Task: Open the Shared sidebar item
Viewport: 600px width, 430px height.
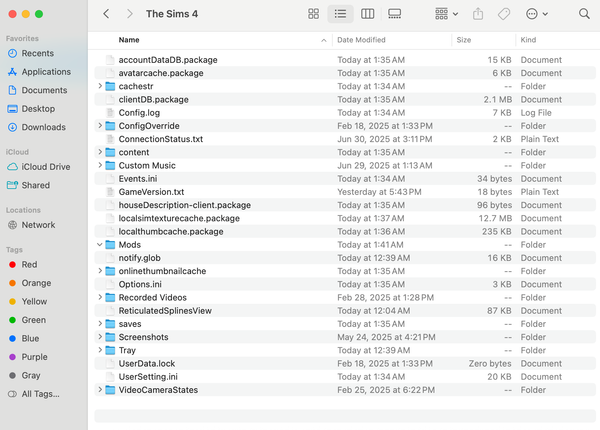Action: point(35,185)
